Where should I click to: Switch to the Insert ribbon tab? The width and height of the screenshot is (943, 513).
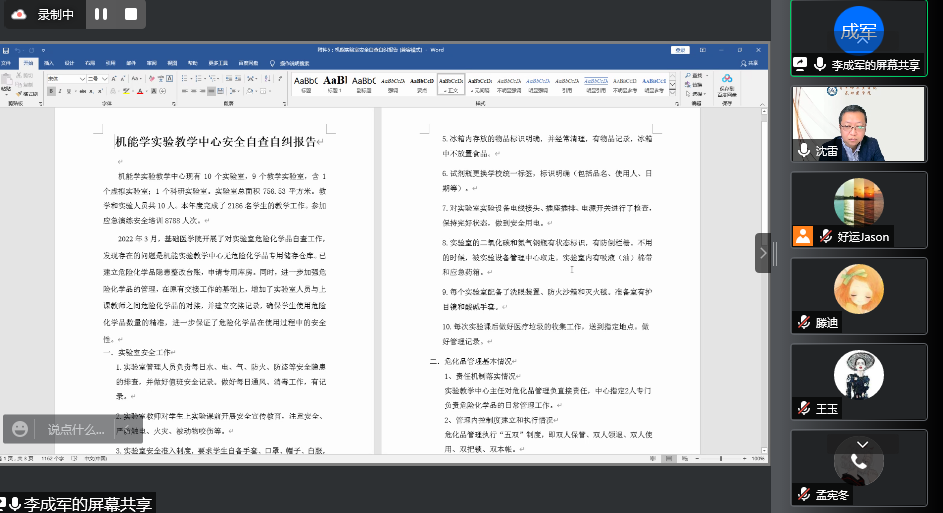pyautogui.click(x=49, y=63)
